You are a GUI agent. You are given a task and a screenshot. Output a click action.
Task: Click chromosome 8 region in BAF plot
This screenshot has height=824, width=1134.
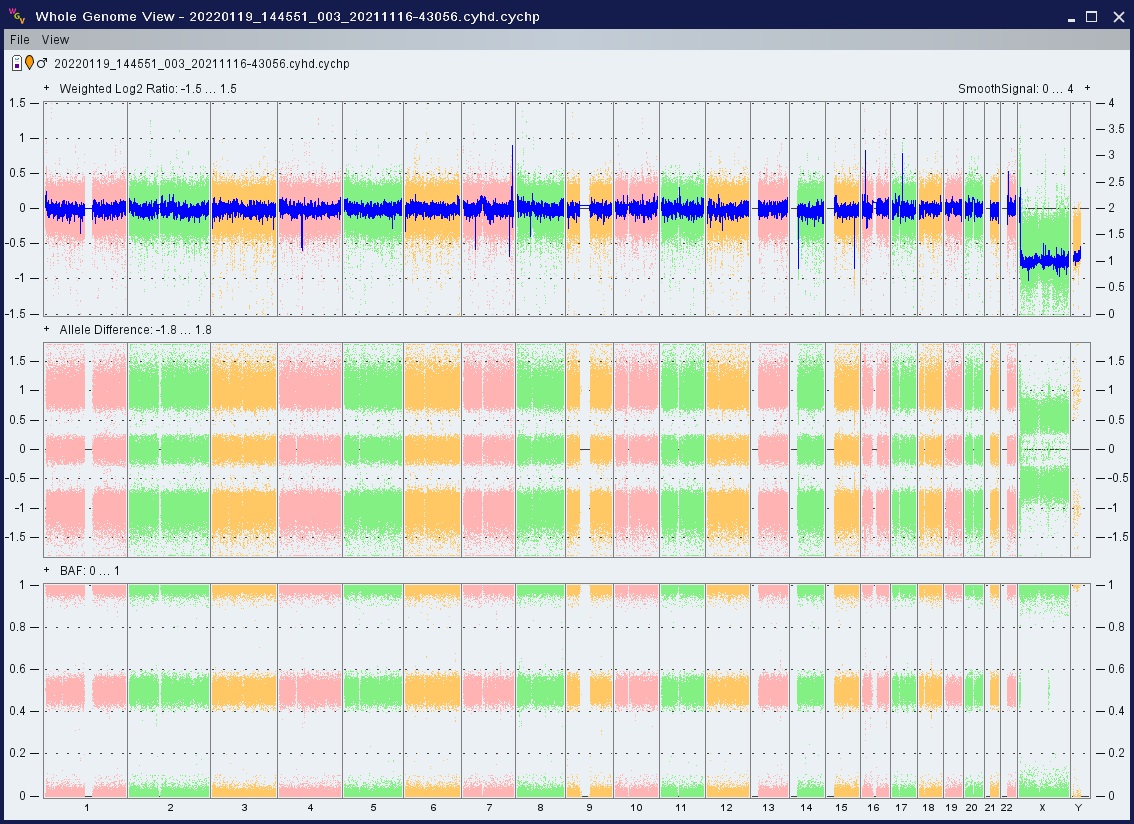(x=540, y=690)
